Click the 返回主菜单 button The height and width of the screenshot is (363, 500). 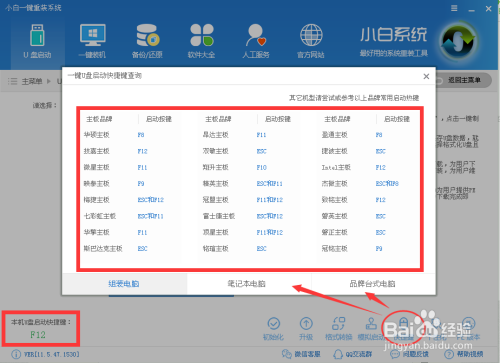click(x=463, y=80)
